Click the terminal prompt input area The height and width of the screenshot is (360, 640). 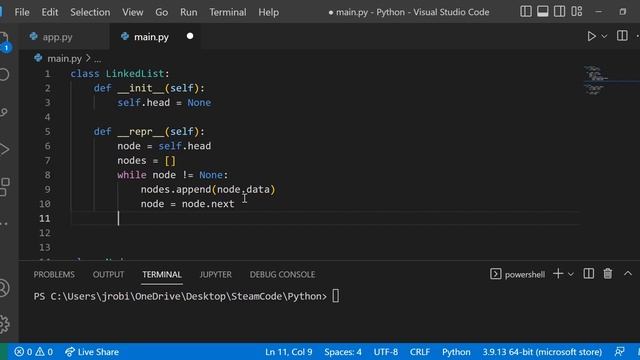coord(336,296)
